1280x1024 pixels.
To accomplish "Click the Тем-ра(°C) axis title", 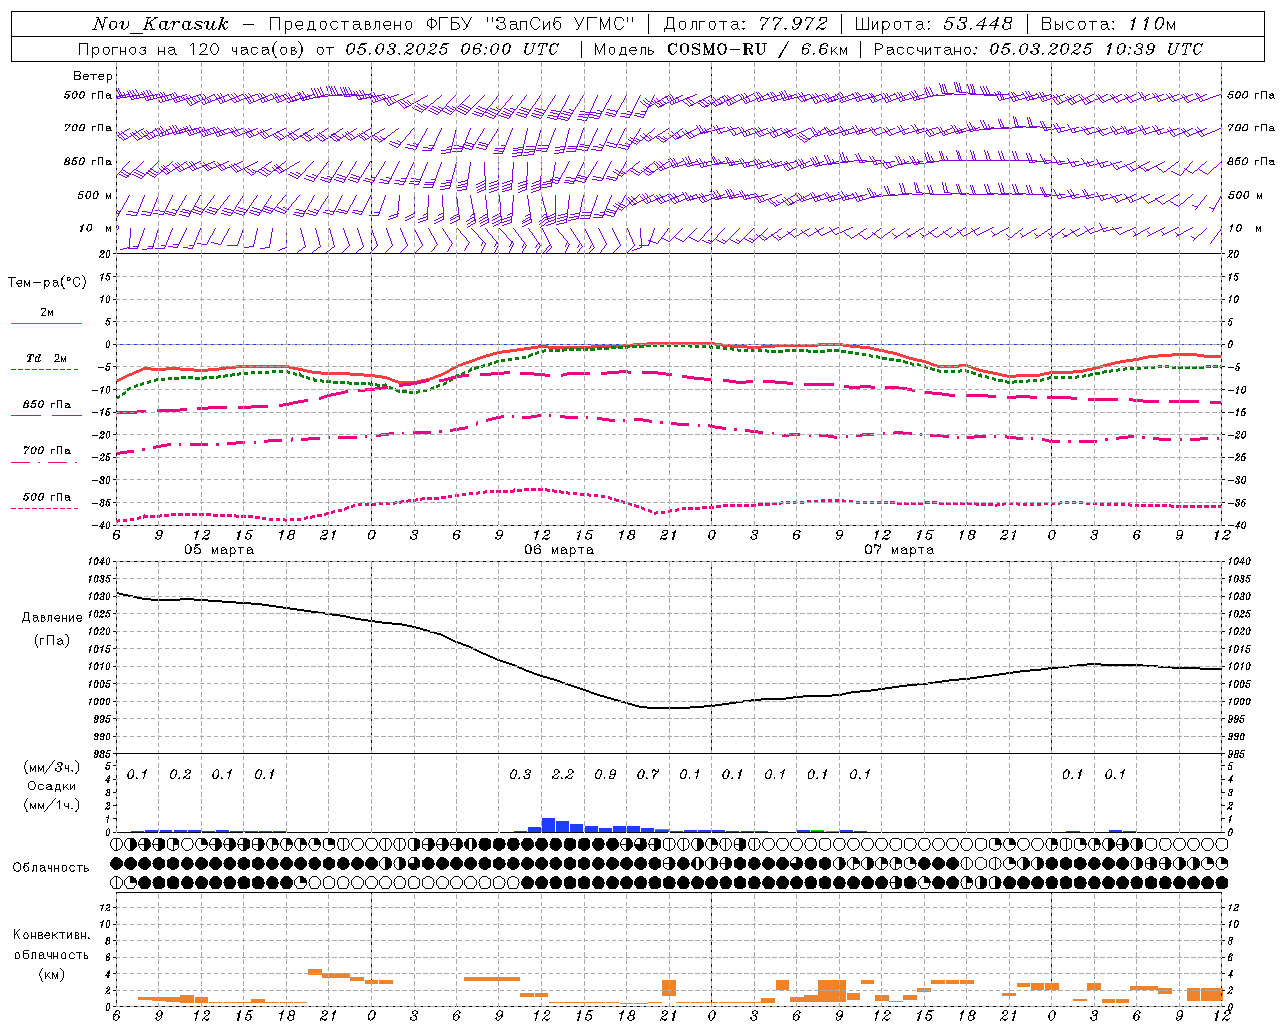I will tap(47, 283).
